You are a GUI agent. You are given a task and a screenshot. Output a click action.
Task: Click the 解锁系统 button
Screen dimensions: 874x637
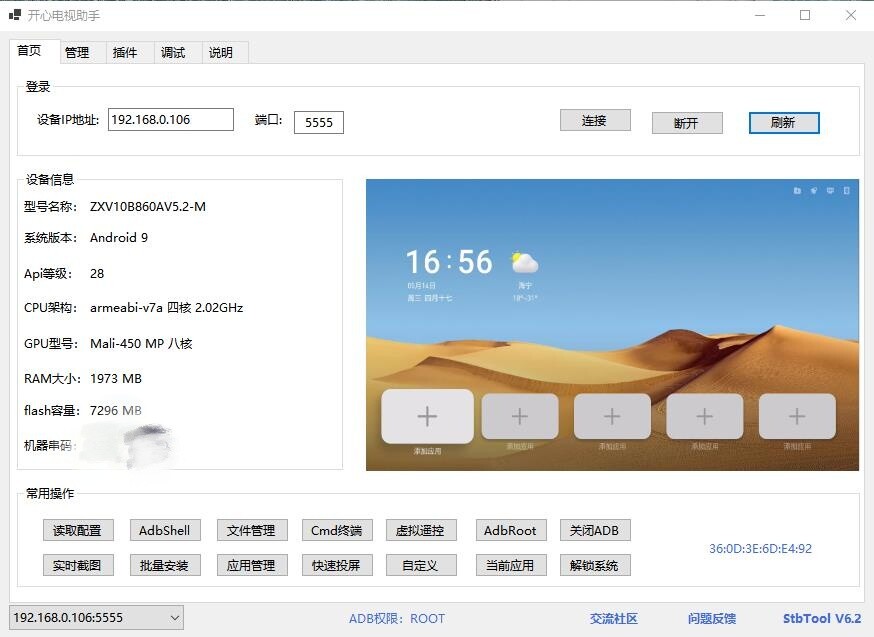pos(595,565)
